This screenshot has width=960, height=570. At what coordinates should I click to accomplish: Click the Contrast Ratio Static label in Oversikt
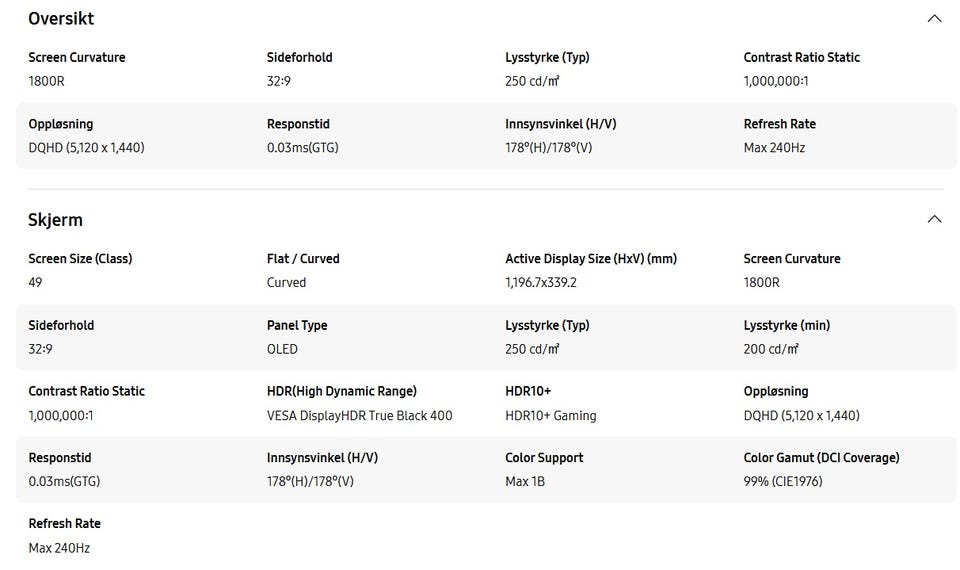tap(801, 58)
